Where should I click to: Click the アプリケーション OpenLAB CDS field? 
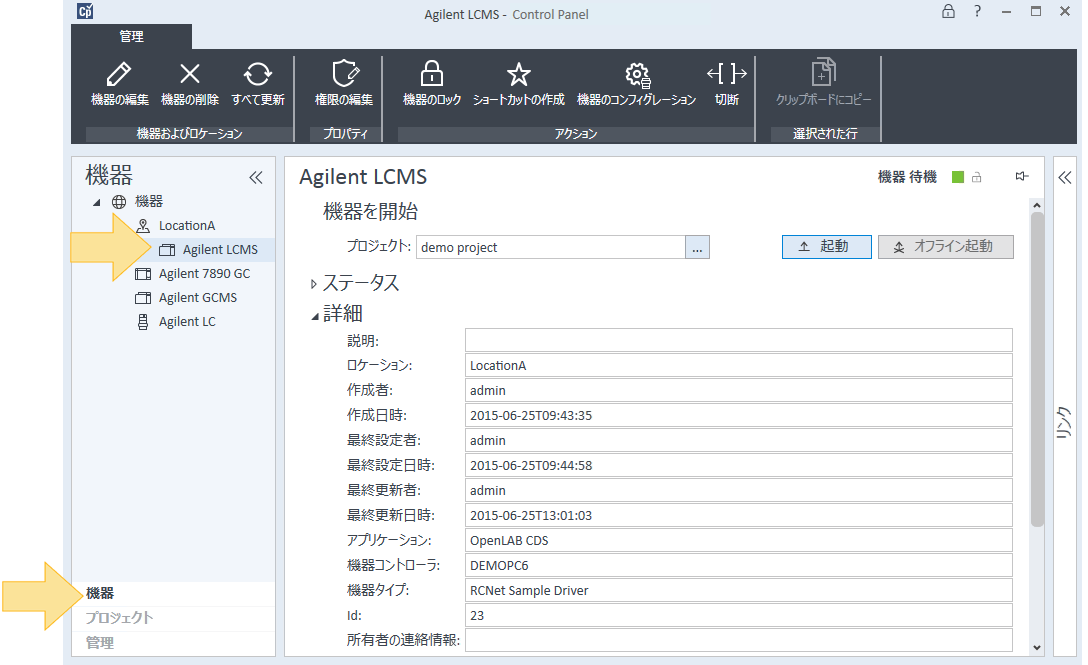coord(738,541)
